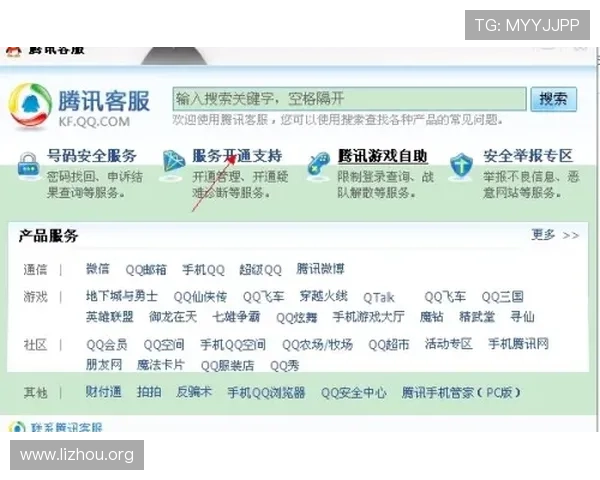Open the 服务开通支持 heading link

pos(237,156)
